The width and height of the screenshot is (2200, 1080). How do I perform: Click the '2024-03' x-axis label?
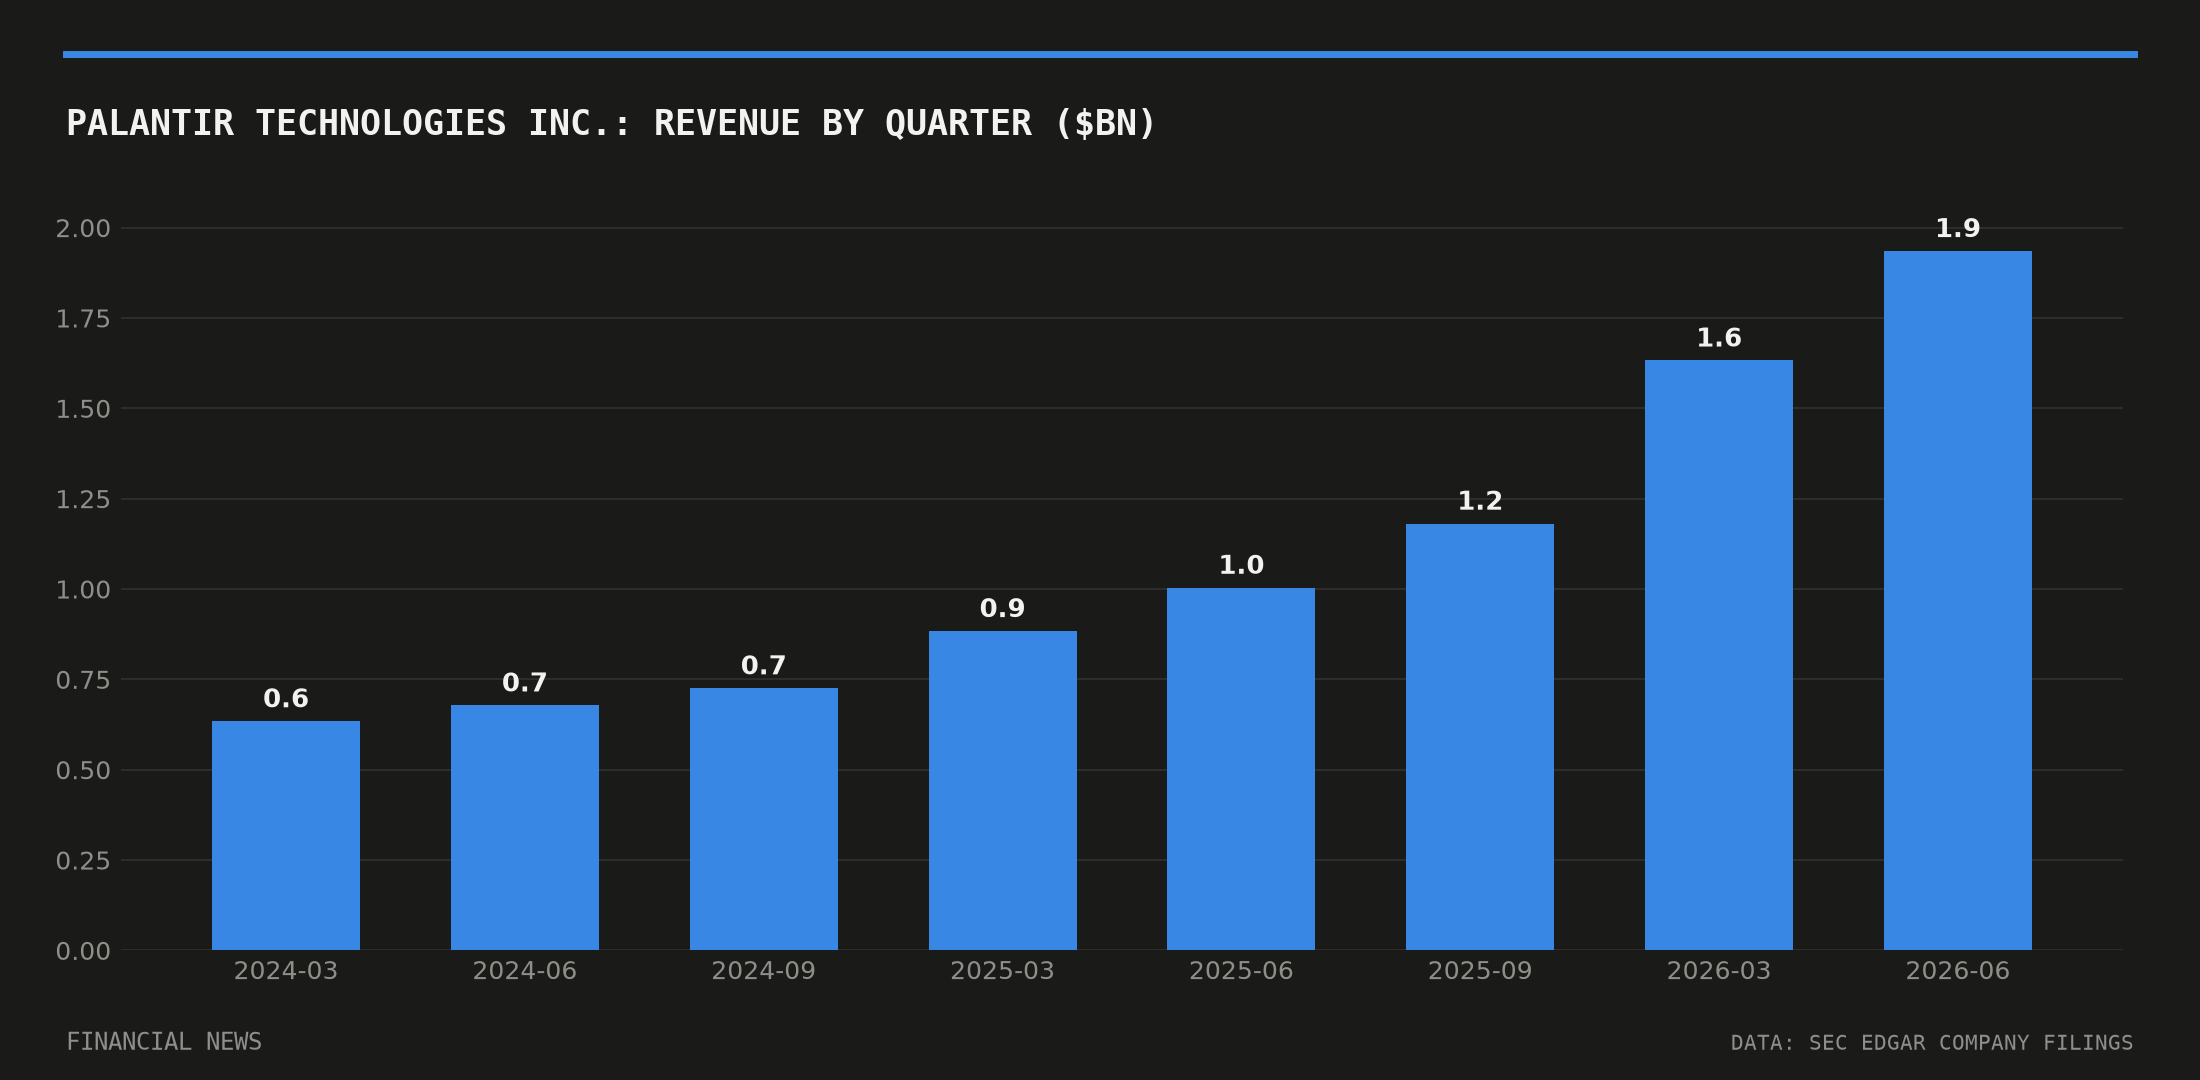point(286,971)
